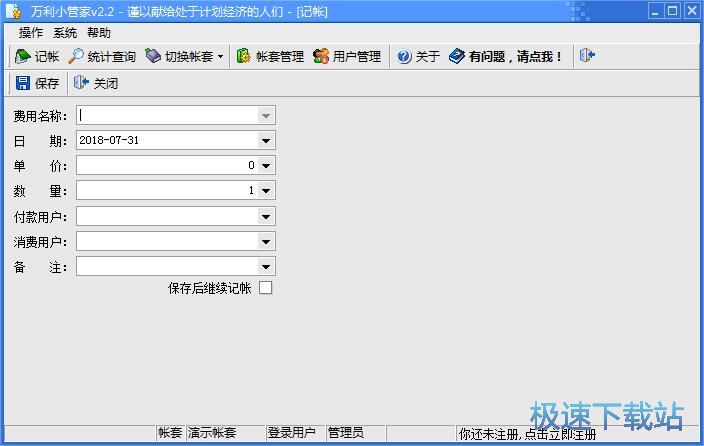Expand the 消费用户 dropdown
Viewport: 704px width, 446px height.
coord(266,242)
